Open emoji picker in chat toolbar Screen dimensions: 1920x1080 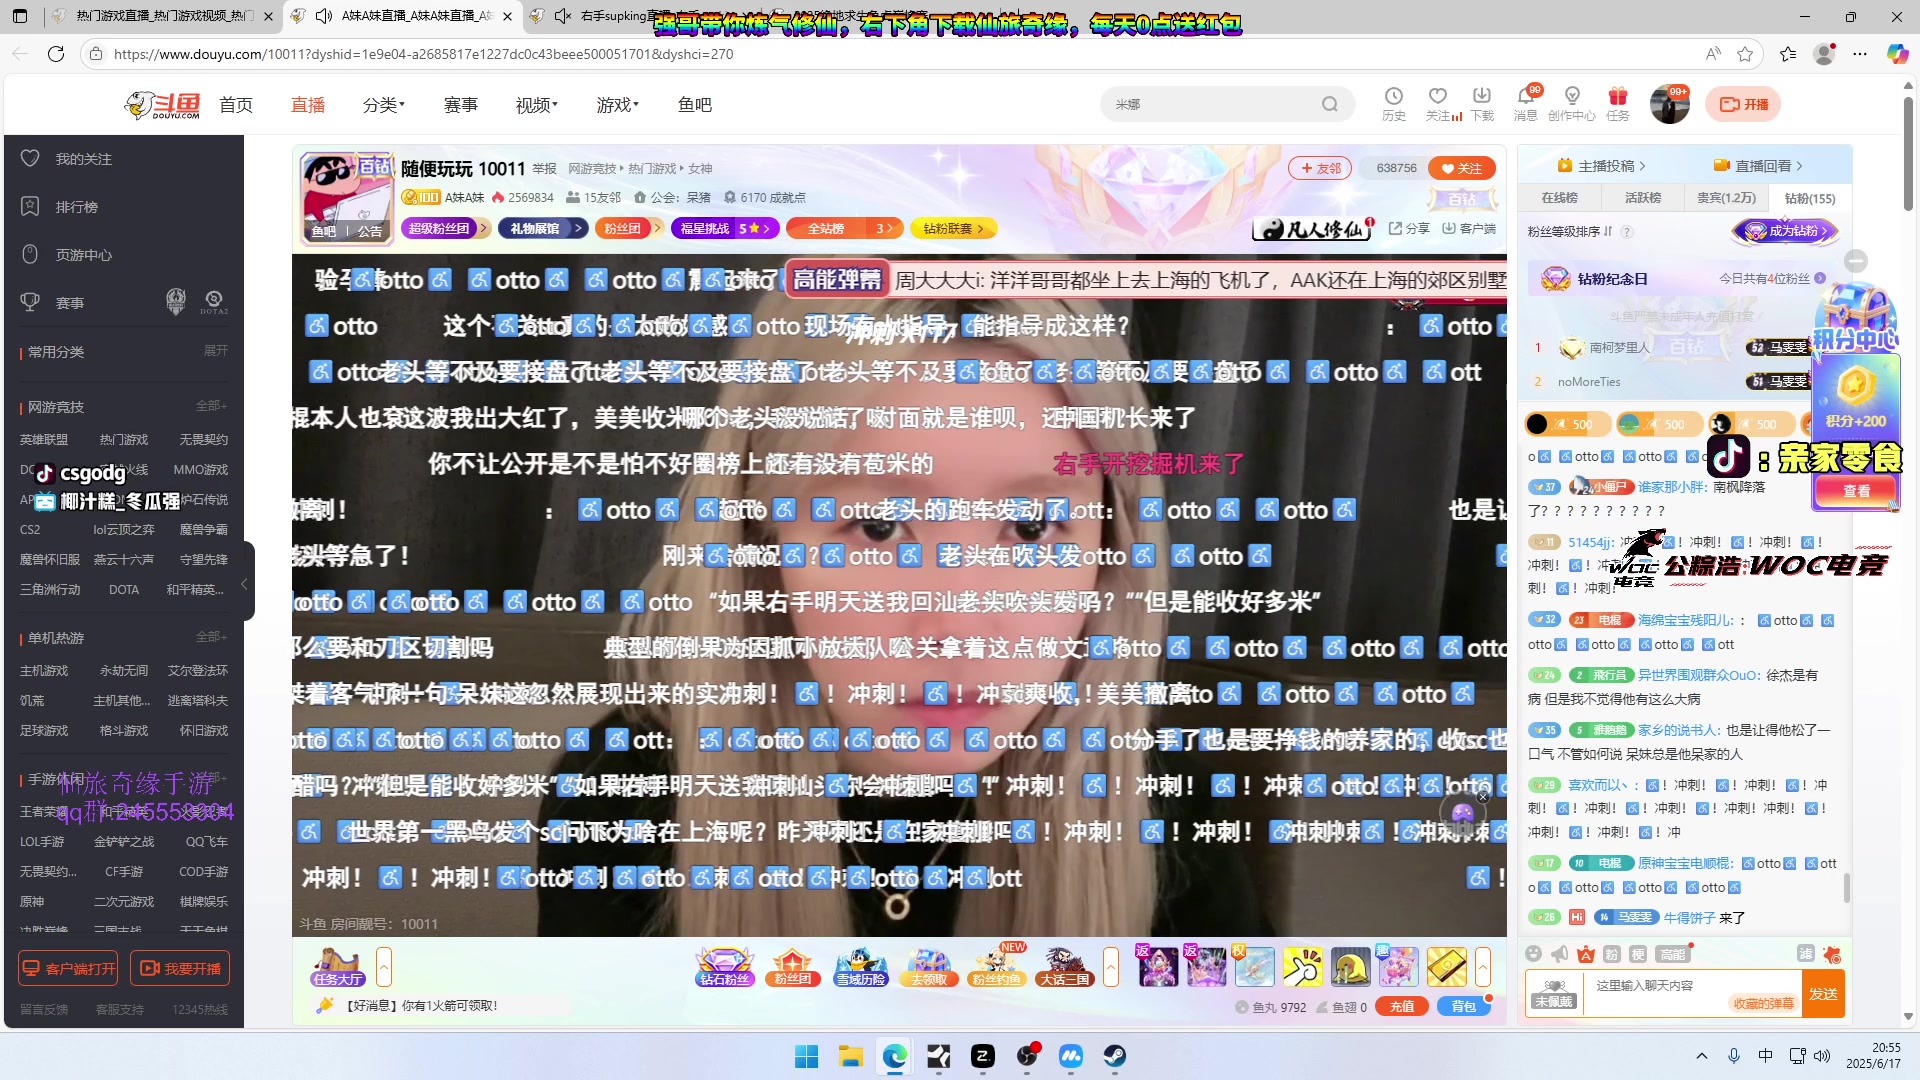pos(1534,954)
